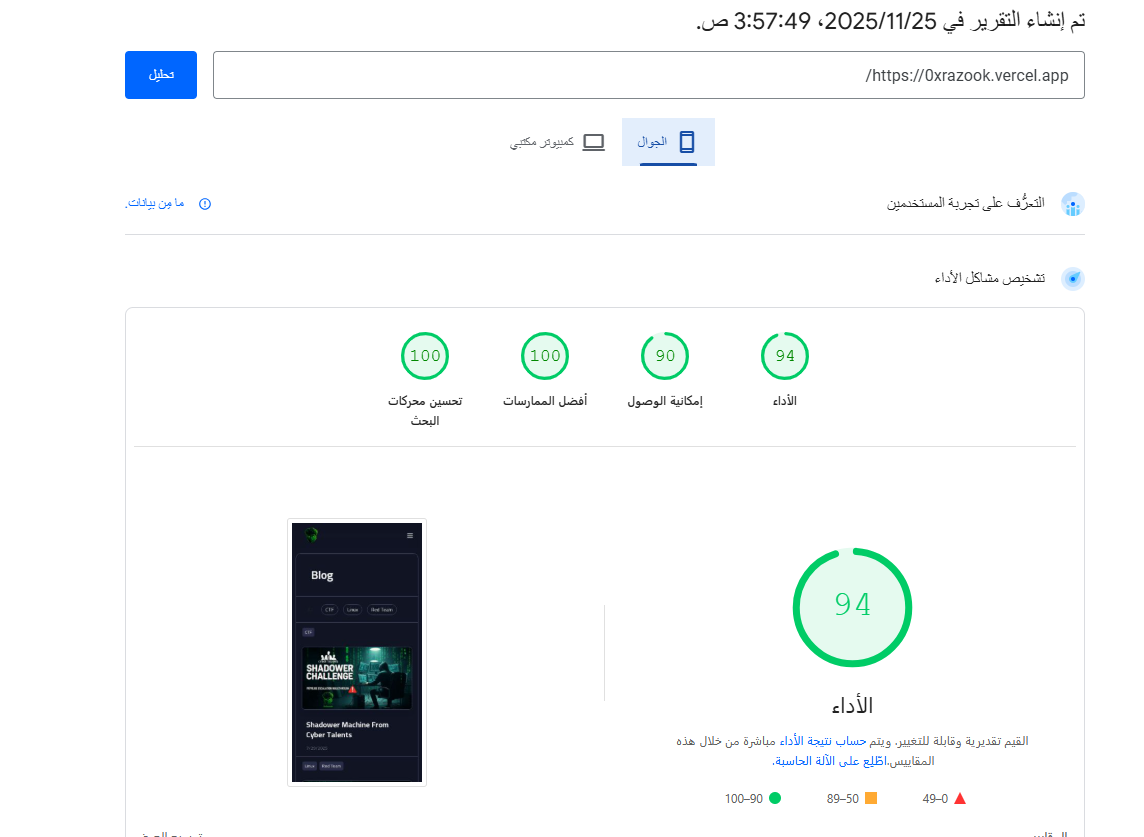Viewport: 1144px width, 837px height.
Task: Click the إمكانية الوصول label text
Action: coord(665,401)
